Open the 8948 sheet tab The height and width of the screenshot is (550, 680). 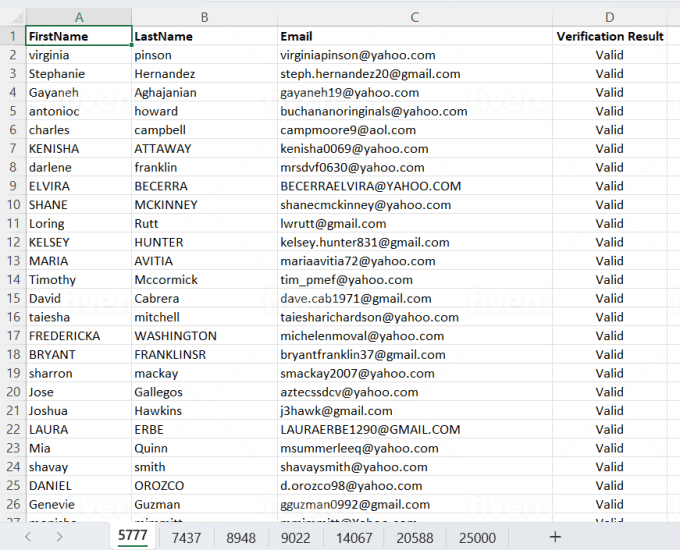[241, 538]
